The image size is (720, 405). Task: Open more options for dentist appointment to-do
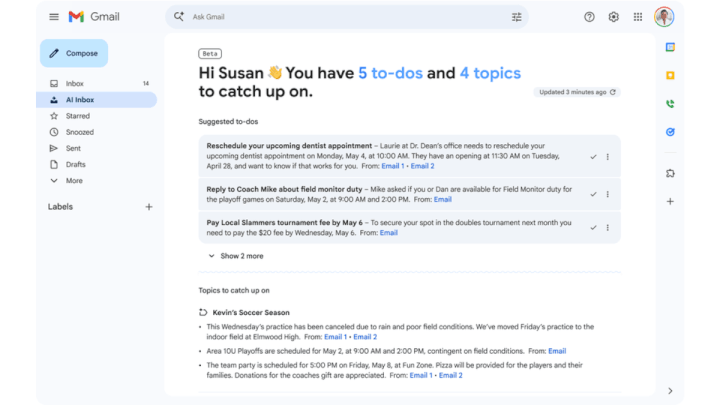[608, 157]
